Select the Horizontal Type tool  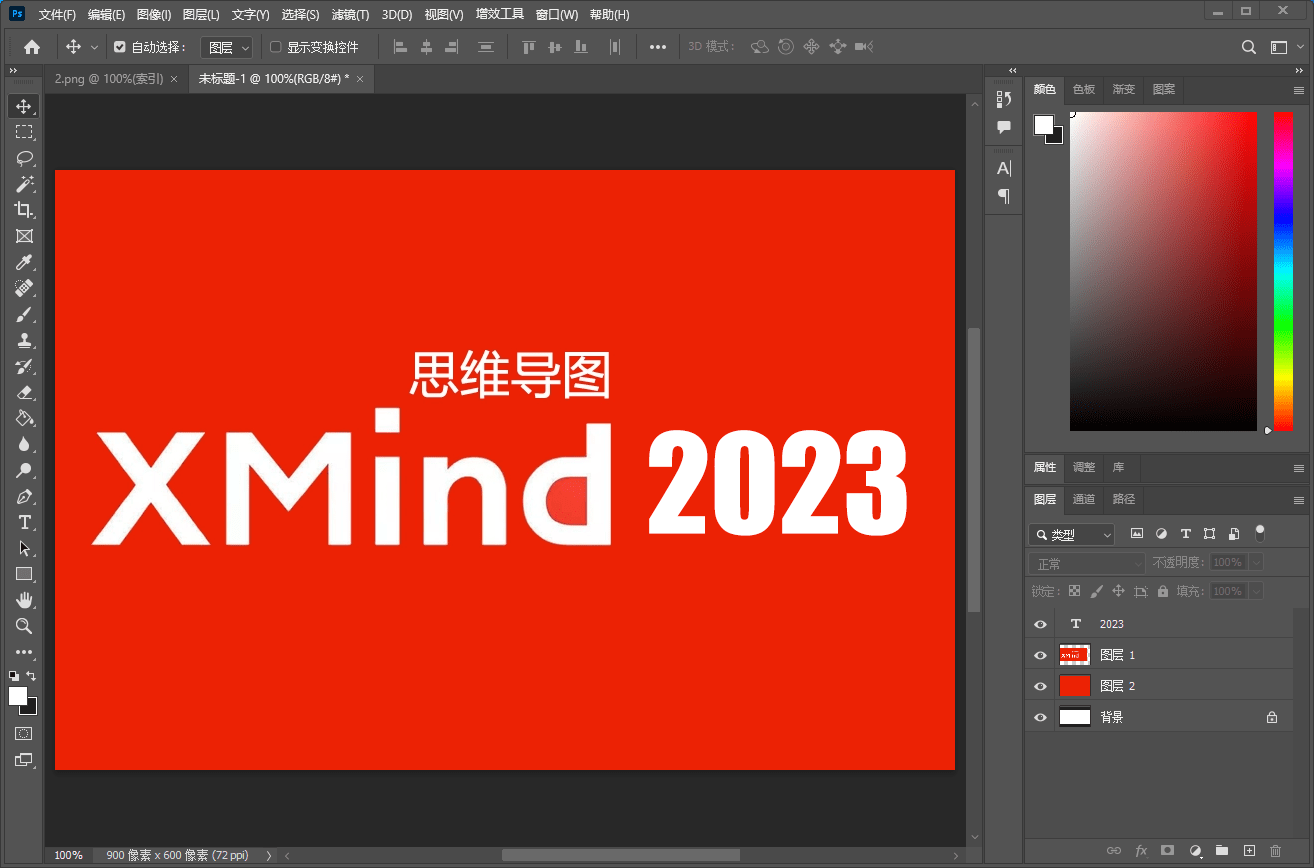pos(24,522)
